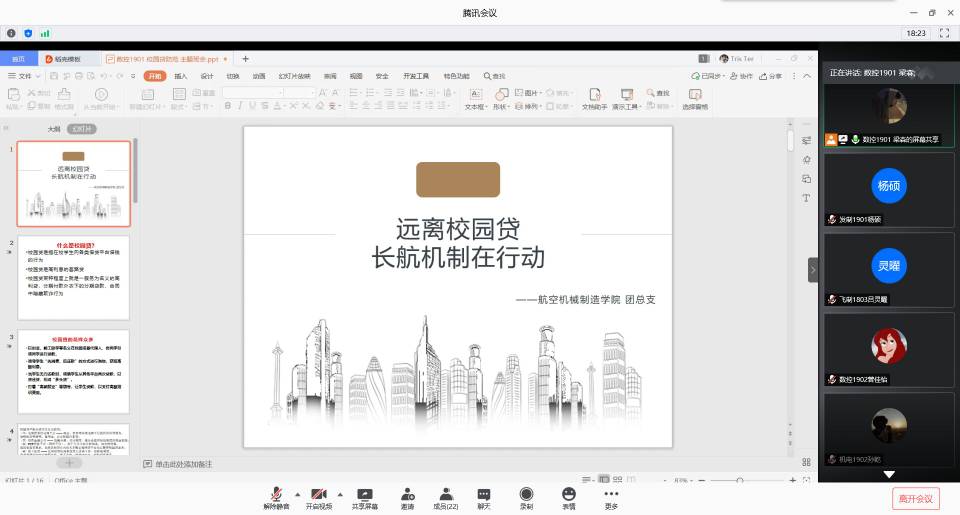Viewport: 960px width, 515px height.
Task: Open the 设计 ribbon tab
Action: 207,76
